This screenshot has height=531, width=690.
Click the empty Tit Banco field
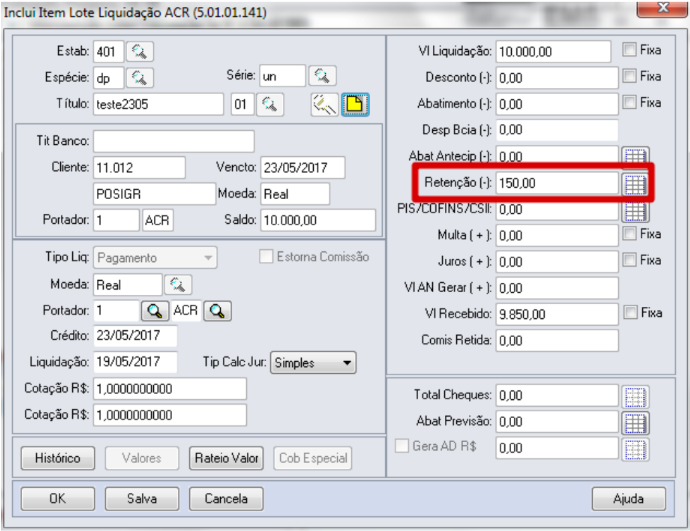coord(174,141)
